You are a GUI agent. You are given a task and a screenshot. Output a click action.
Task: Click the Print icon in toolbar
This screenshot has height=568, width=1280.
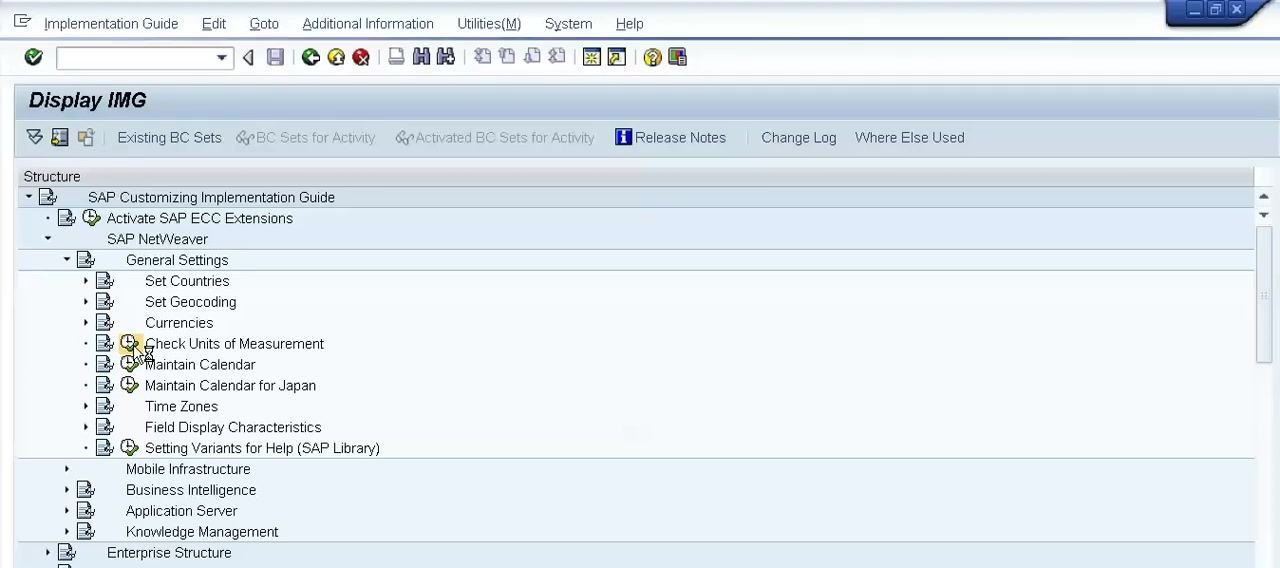click(x=396, y=57)
